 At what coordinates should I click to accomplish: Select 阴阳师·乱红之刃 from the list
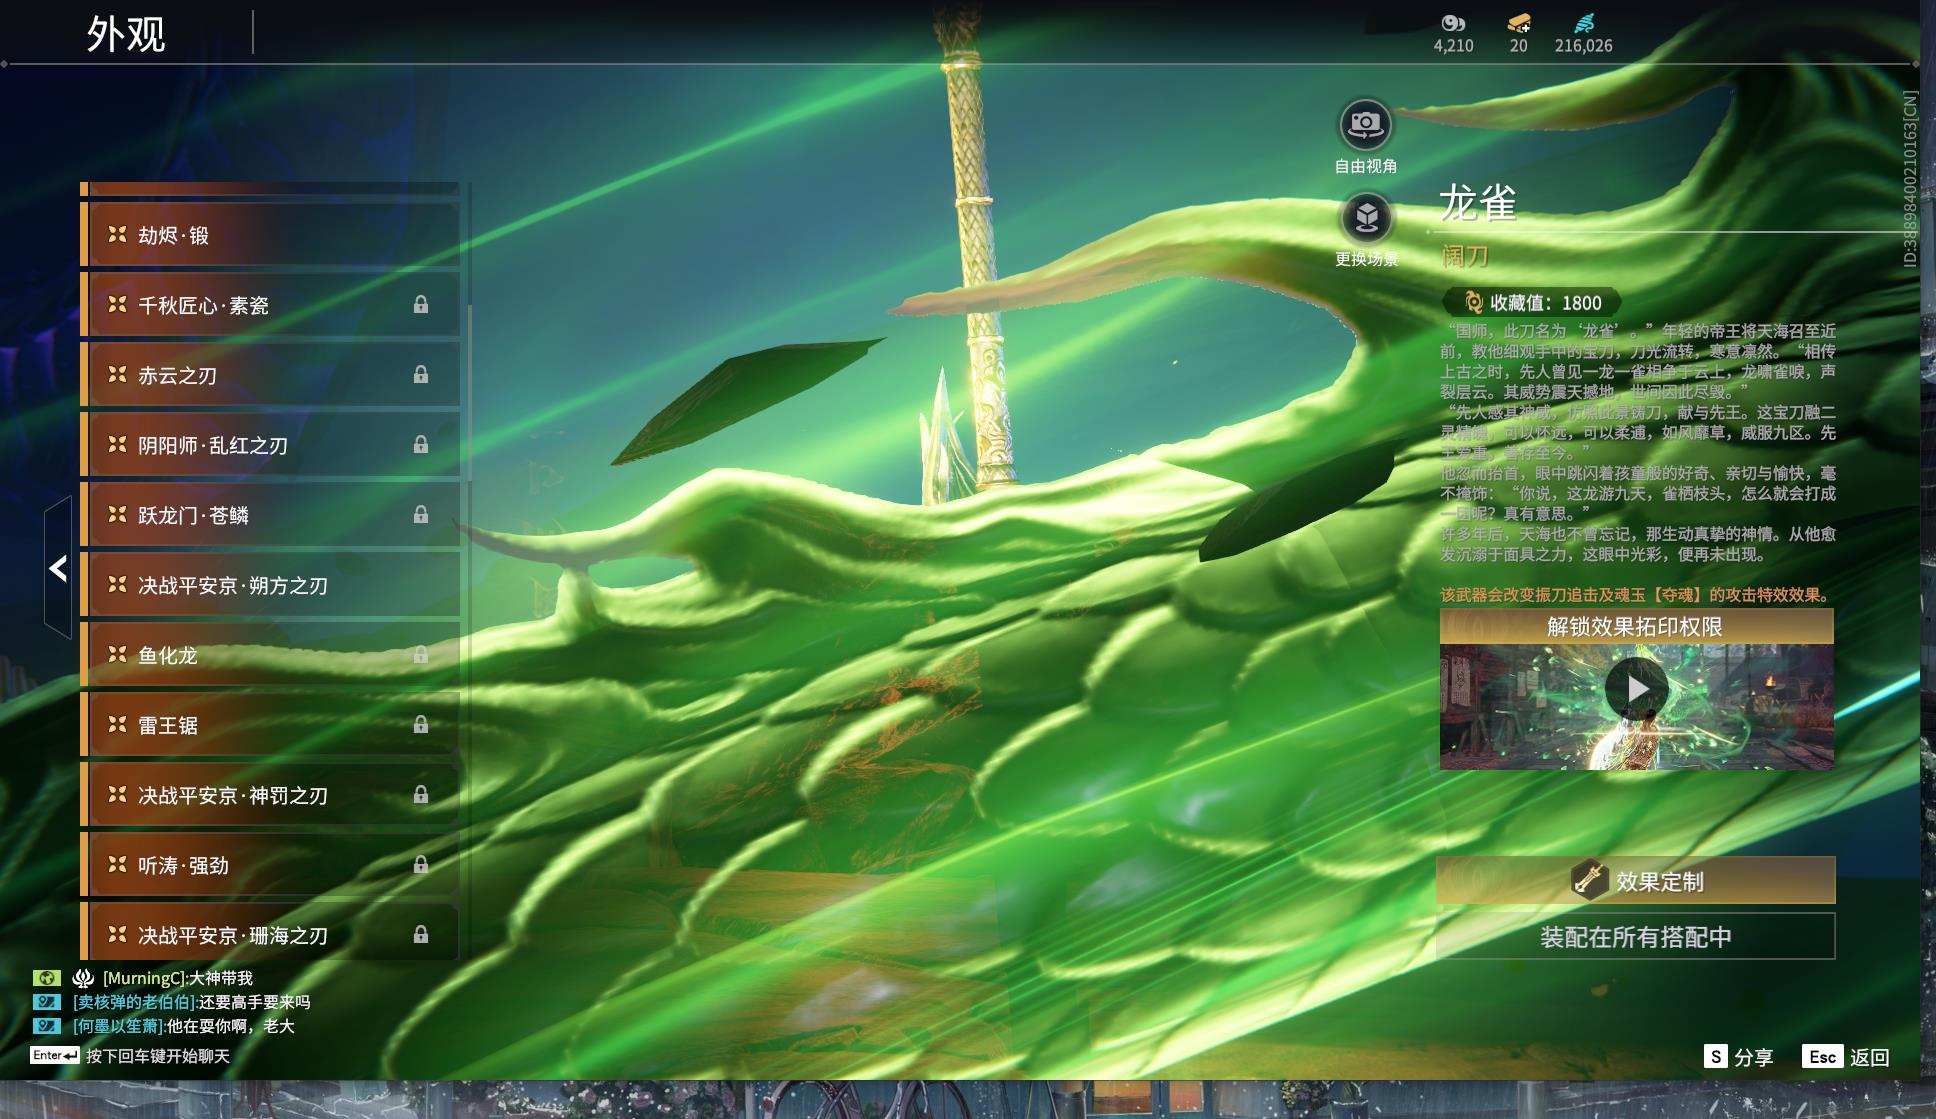pyautogui.click(x=270, y=445)
